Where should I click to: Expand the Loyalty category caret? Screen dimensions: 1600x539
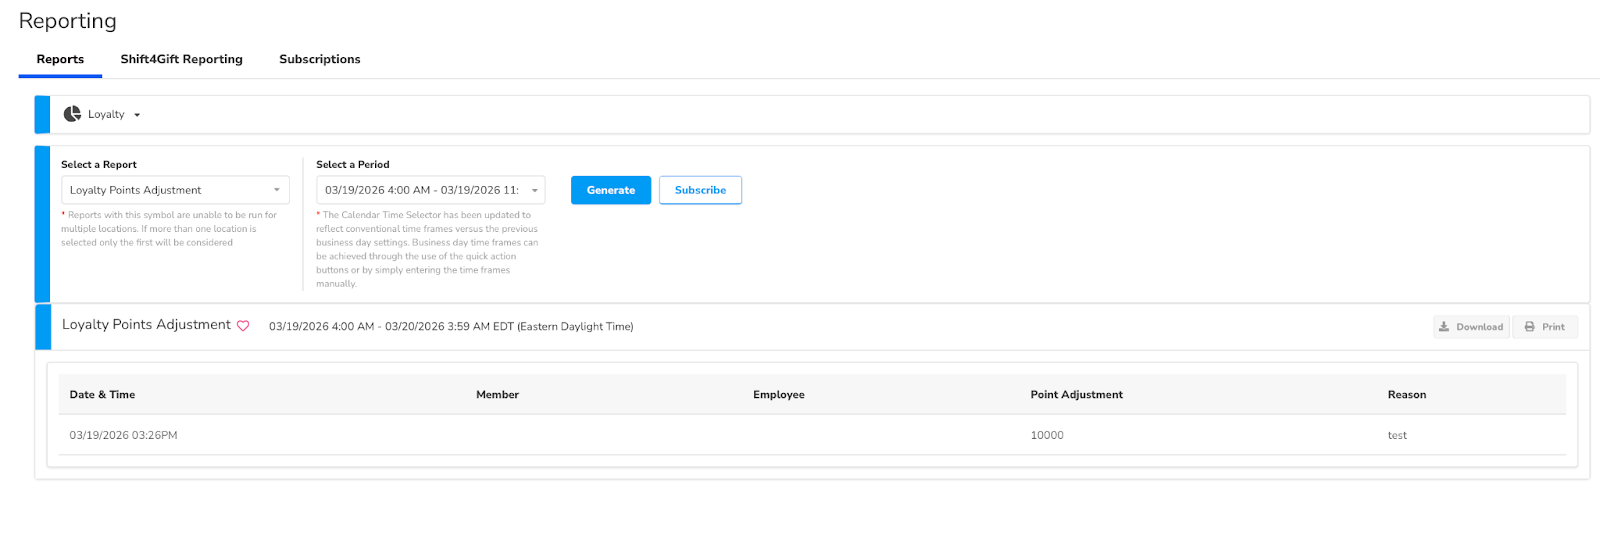[137, 115]
